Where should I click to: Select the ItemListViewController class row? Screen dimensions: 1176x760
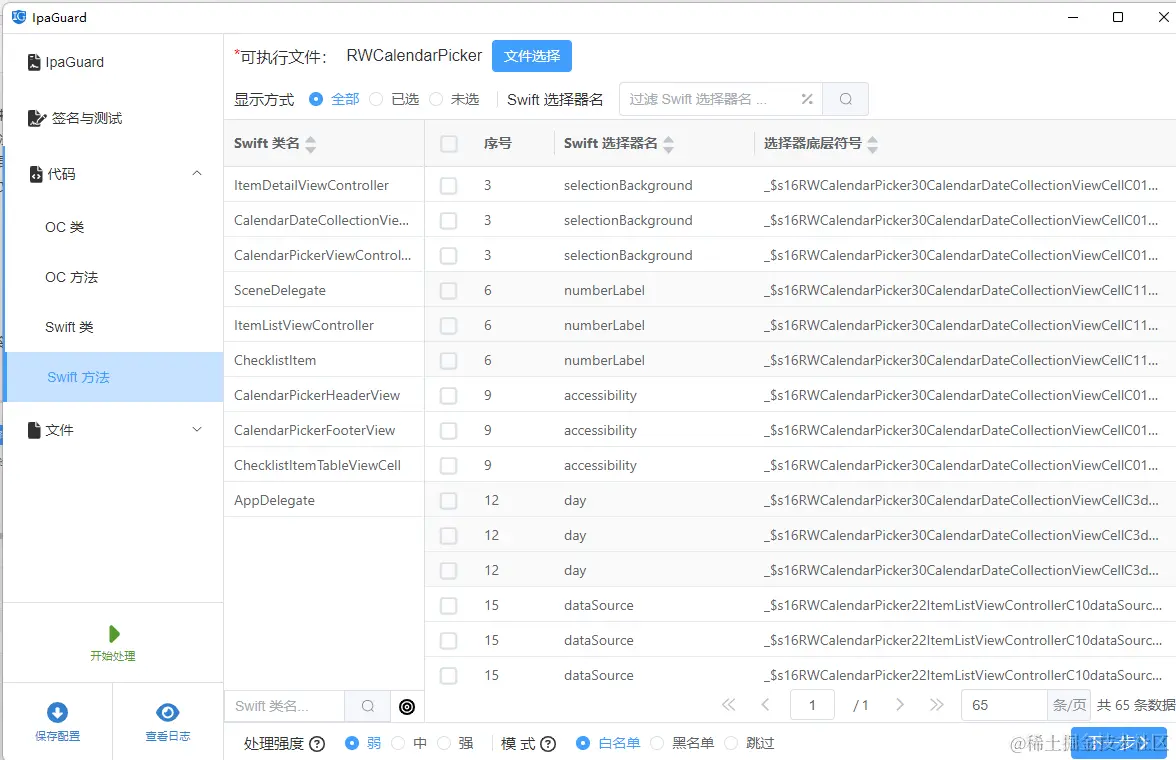coord(324,325)
